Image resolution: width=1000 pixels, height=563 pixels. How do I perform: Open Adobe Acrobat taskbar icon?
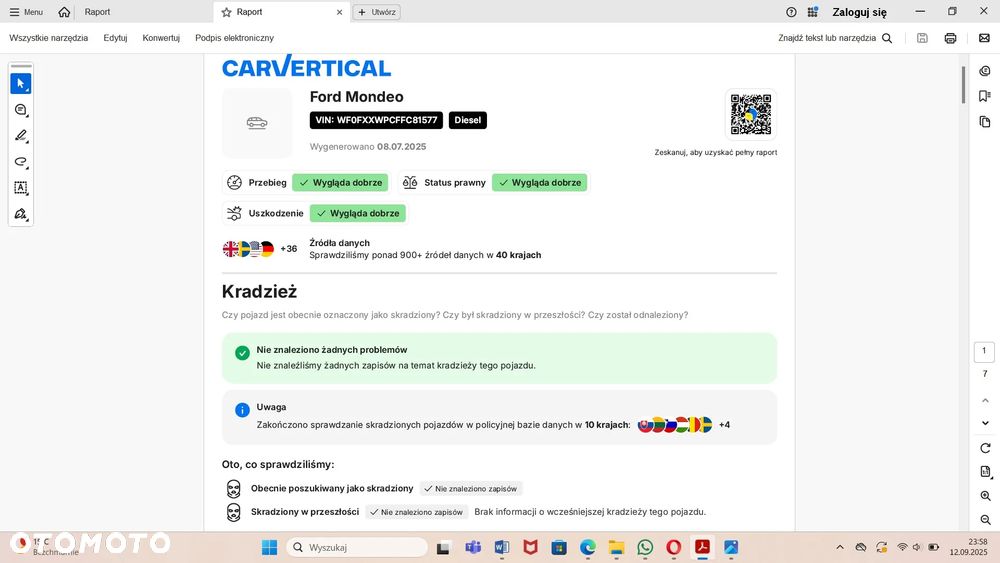point(702,548)
